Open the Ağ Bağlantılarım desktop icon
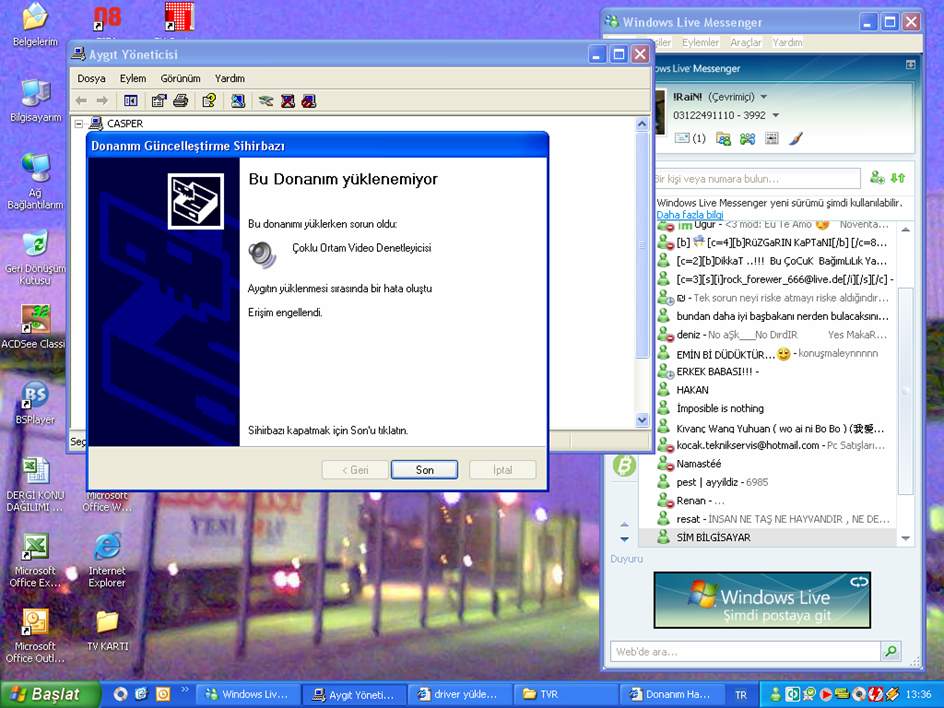The width and height of the screenshot is (944, 708). click(35, 181)
